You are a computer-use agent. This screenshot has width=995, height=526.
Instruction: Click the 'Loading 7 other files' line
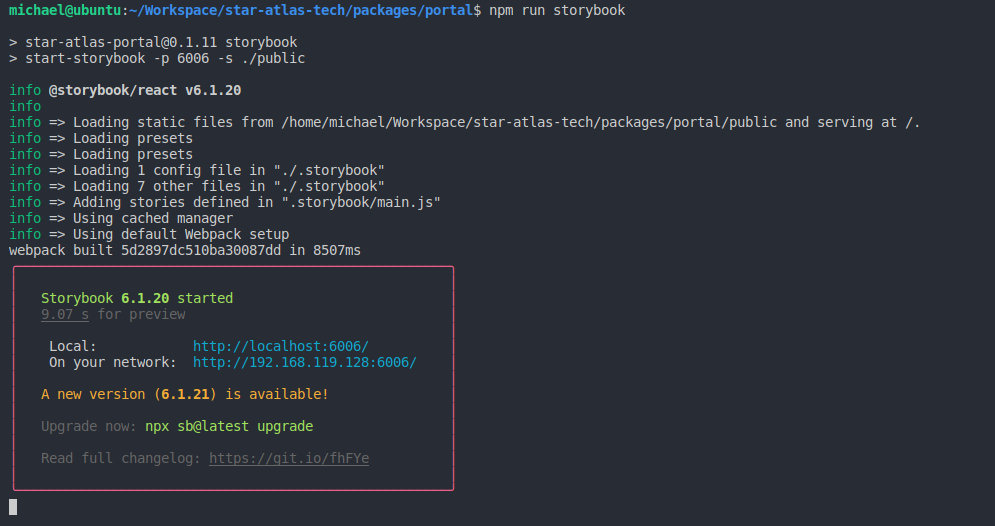tap(197, 186)
